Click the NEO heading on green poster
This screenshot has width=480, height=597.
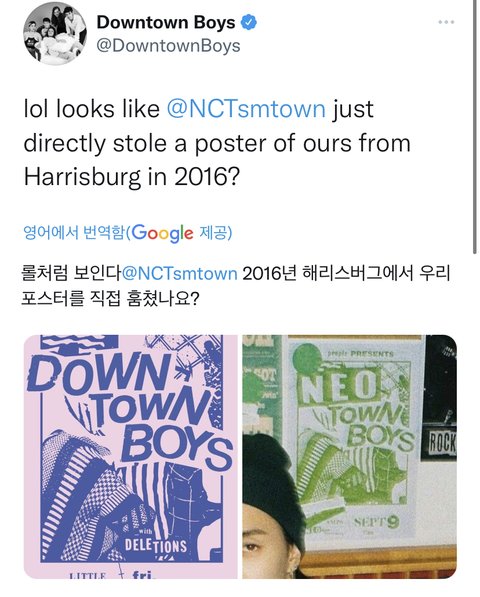tap(340, 388)
